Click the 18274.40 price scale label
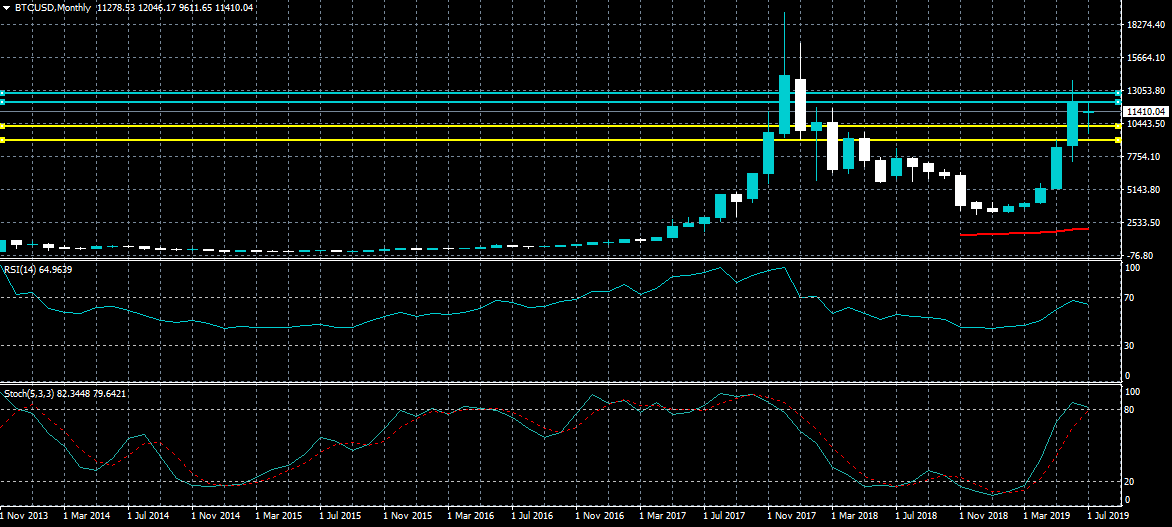 click(x=1145, y=25)
